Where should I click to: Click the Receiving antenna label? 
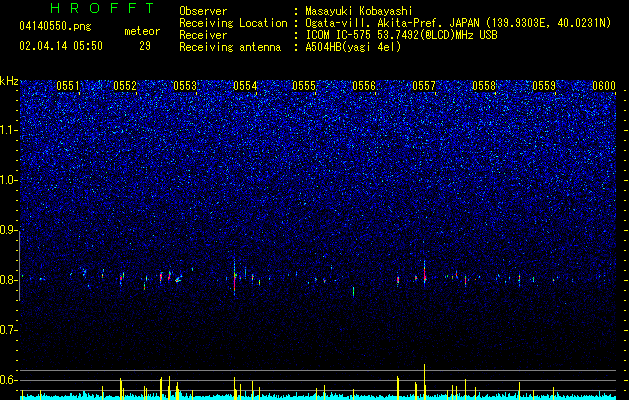(230, 47)
